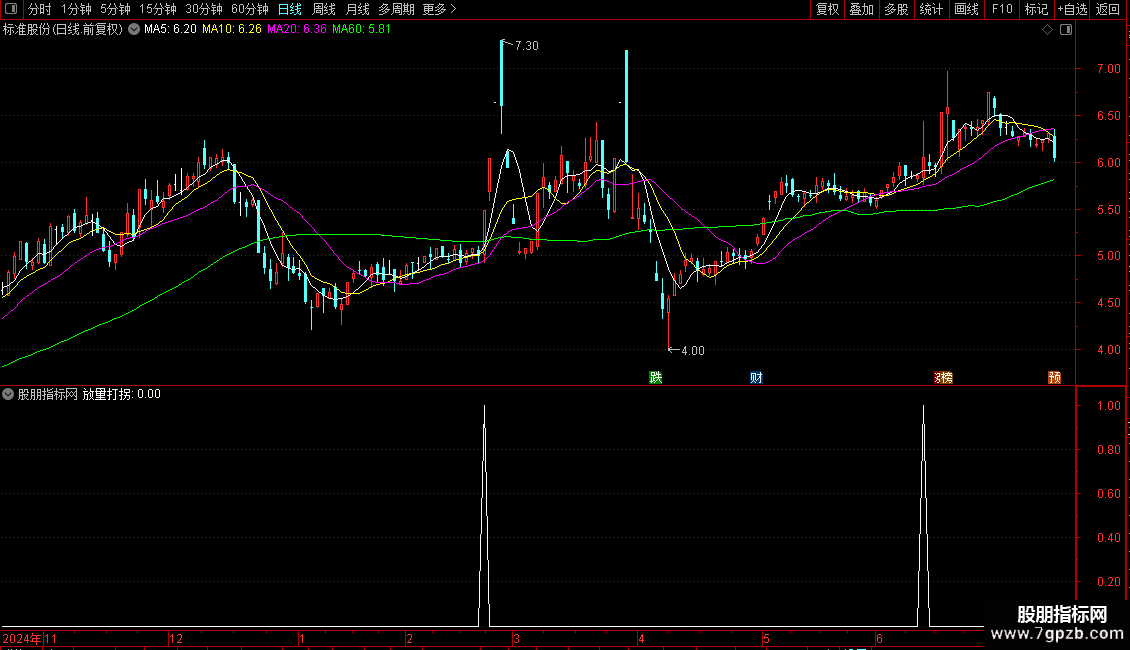The image size is (1130, 650).
Task: Expand the 股朋指标网 sub-indicator dropdown arrow
Action: click(x=8, y=394)
